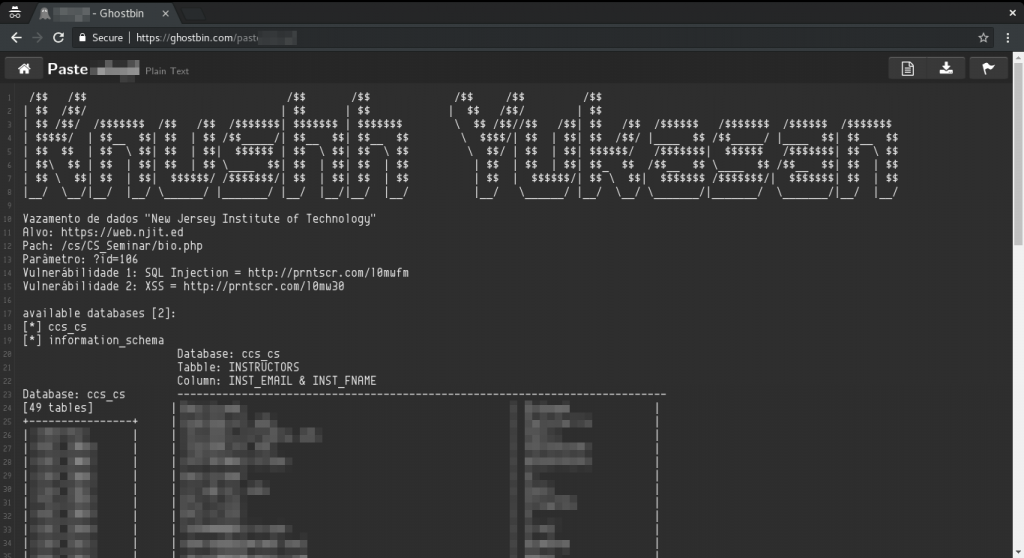The width and height of the screenshot is (1024, 558).
Task: Click the line "Pach: /cs/CS_Seminar/bio.php"
Action: [x=112, y=246]
